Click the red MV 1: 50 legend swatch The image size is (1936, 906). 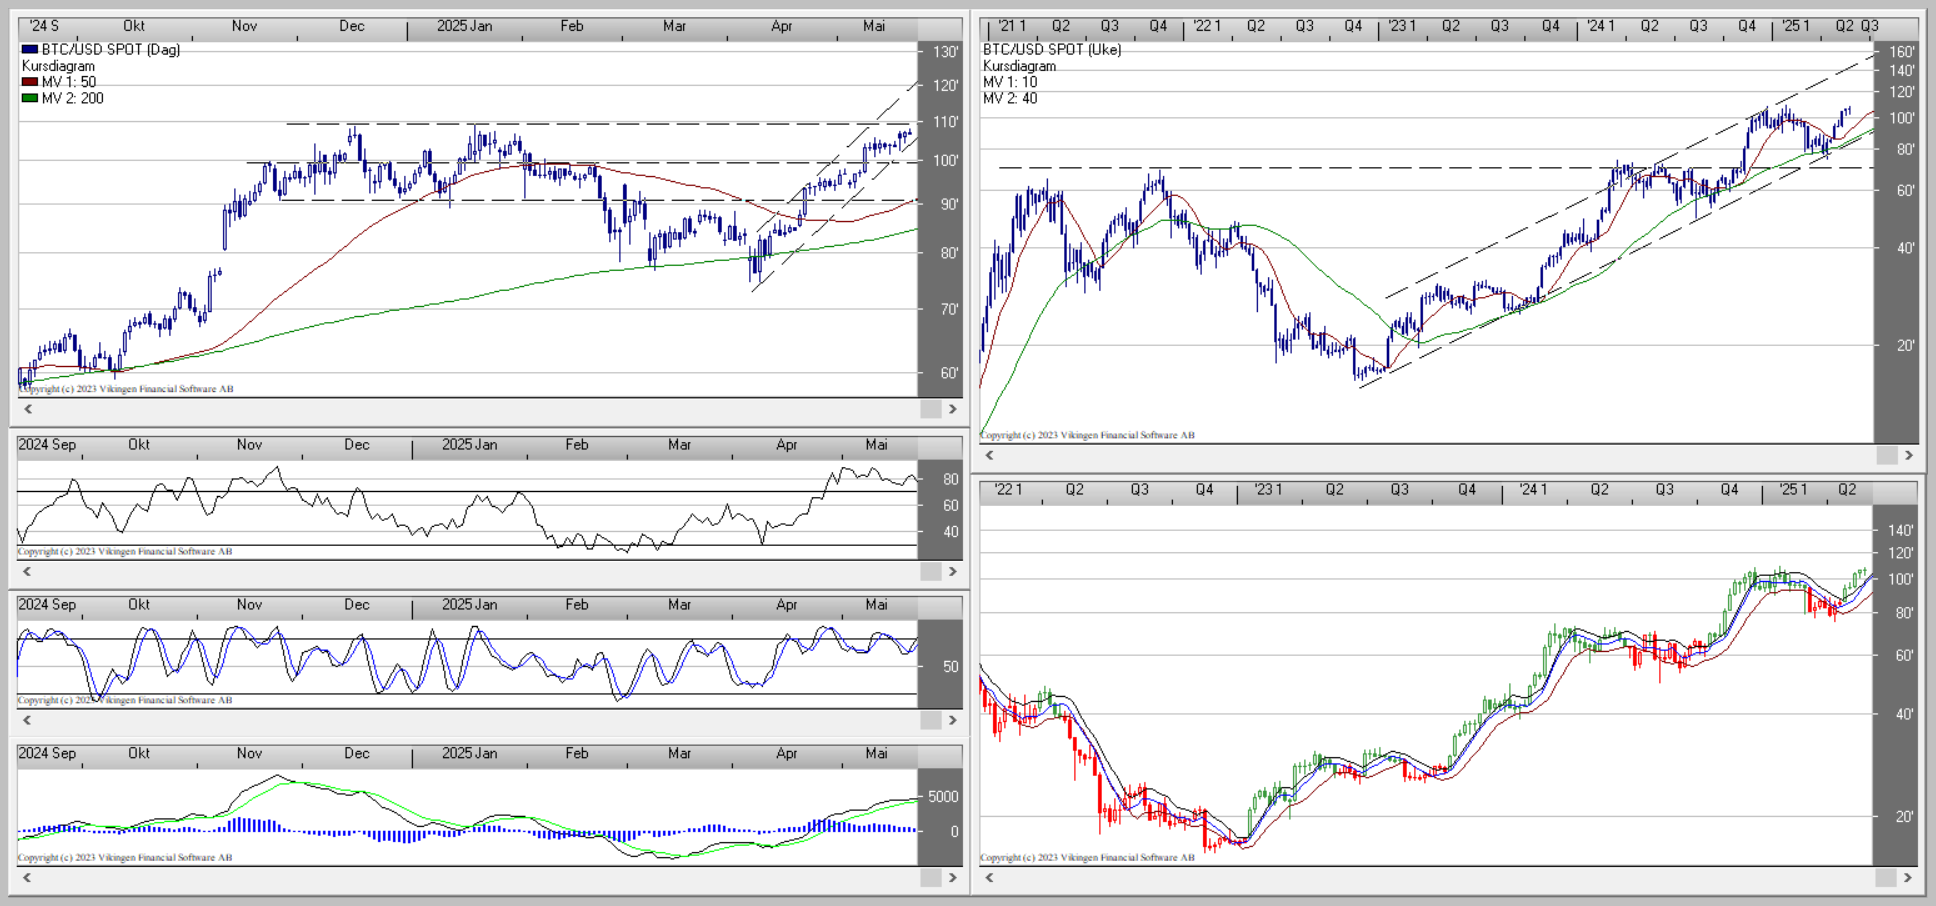(30, 82)
